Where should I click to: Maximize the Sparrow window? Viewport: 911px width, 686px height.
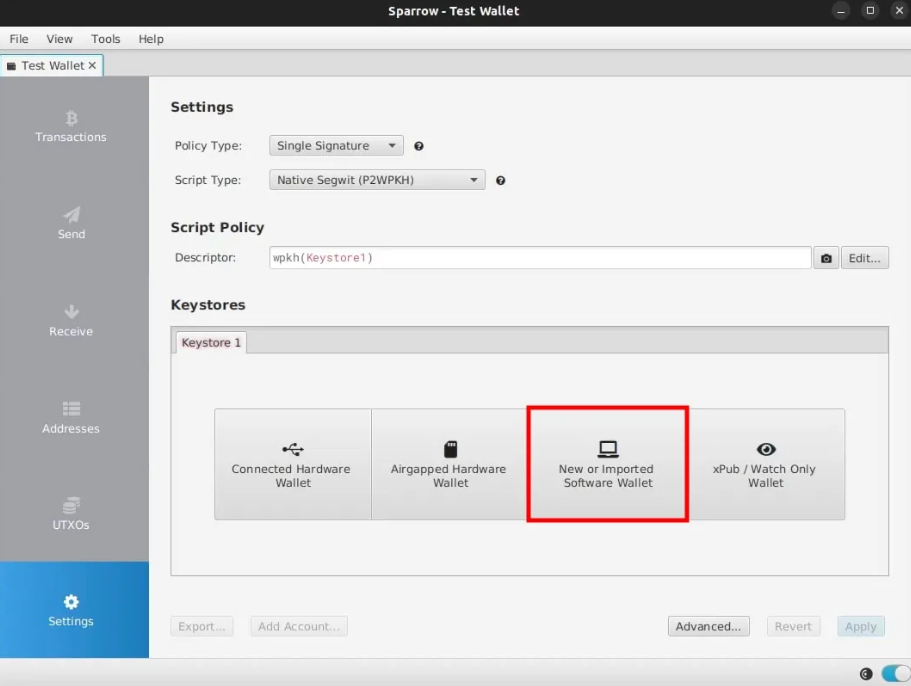click(x=870, y=11)
